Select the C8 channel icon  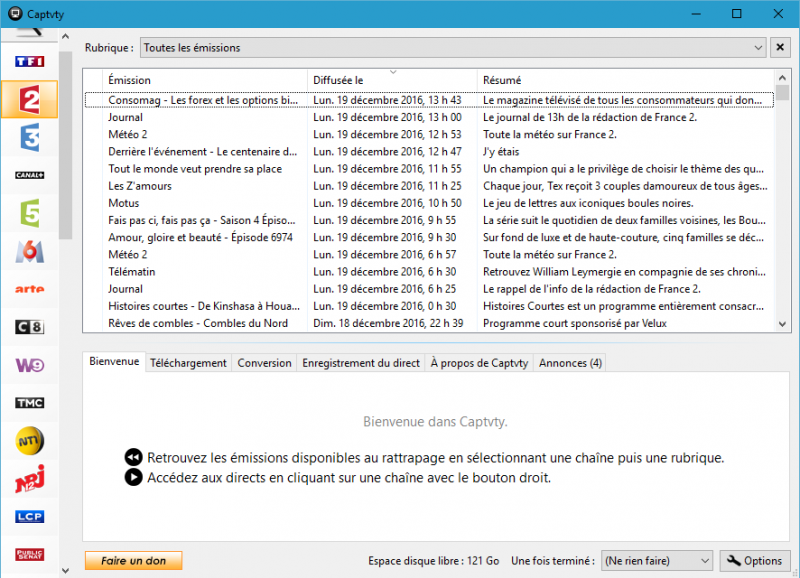click(30, 326)
